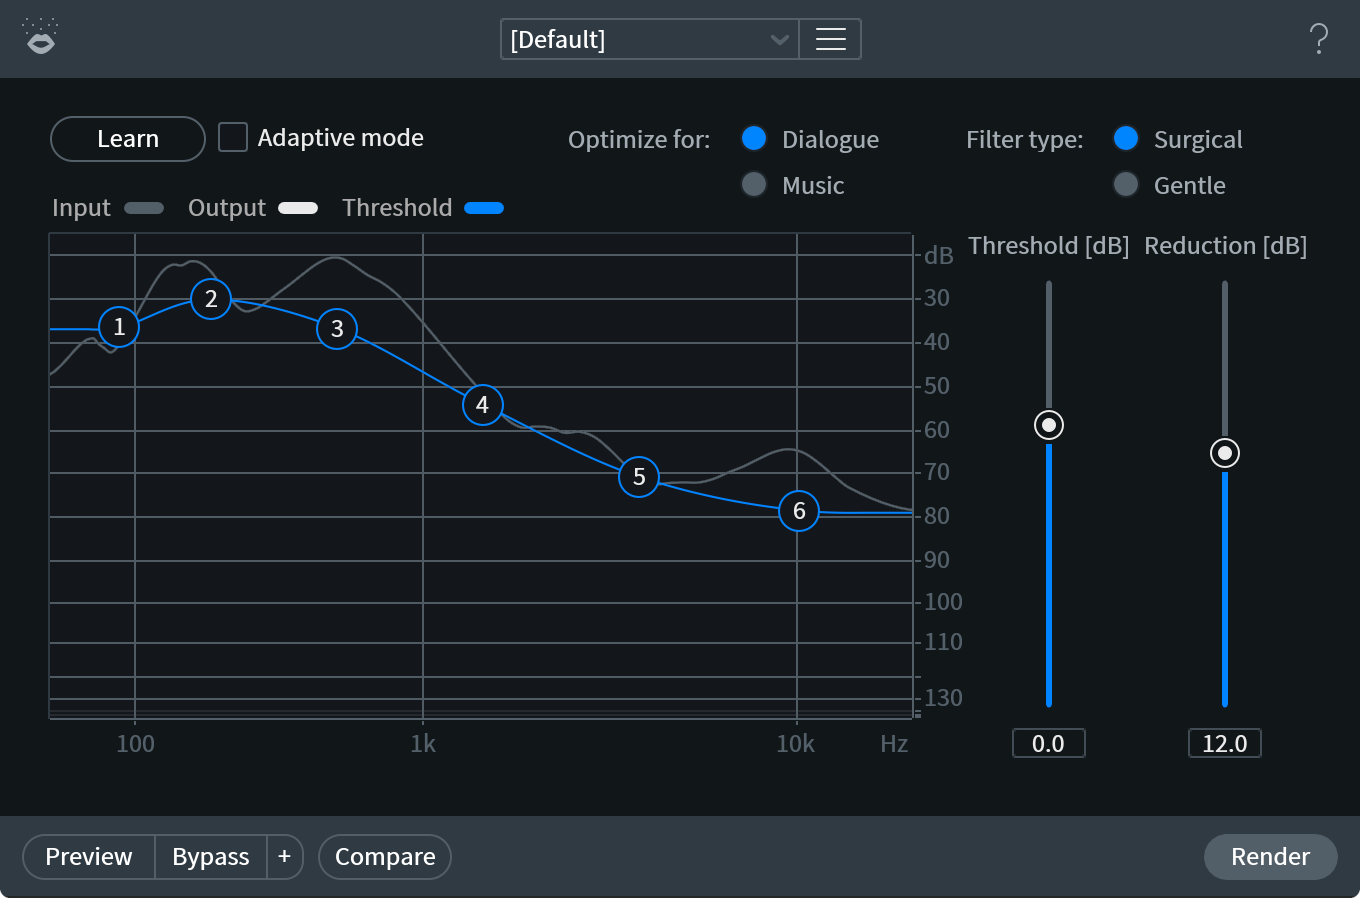Open help with the question mark icon

pyautogui.click(x=1319, y=39)
